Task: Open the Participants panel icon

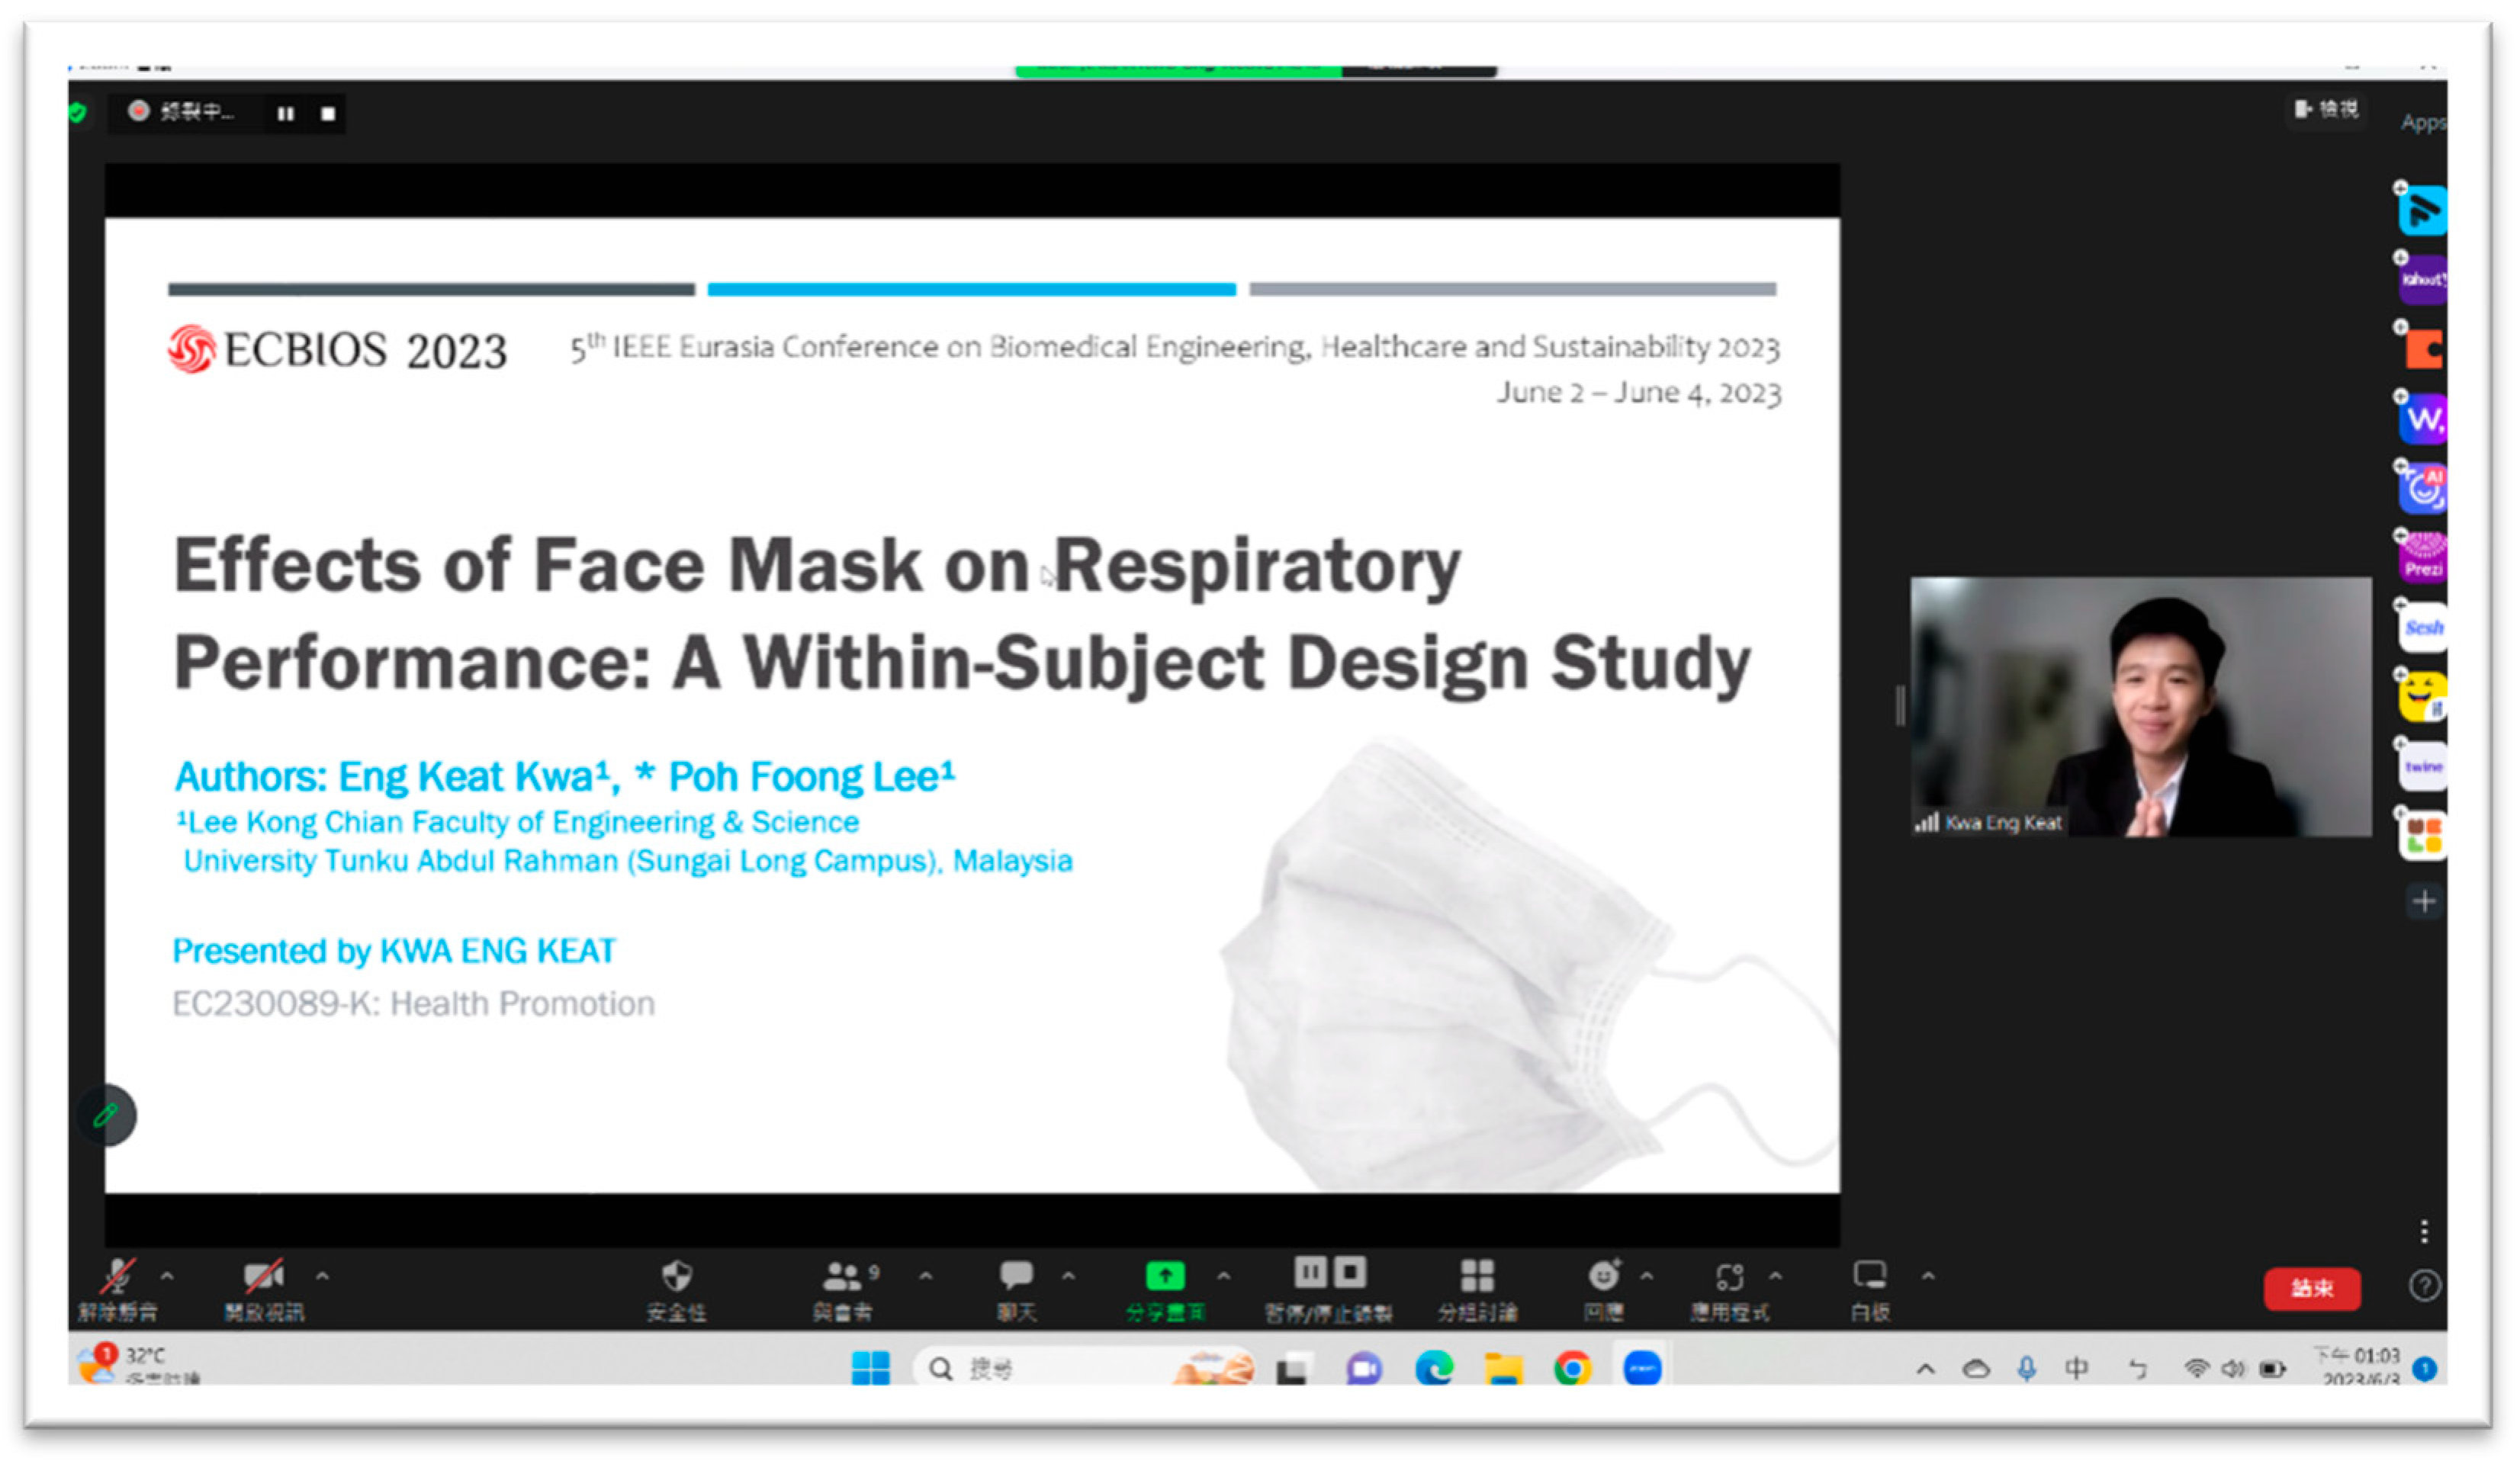Action: pyautogui.click(x=842, y=1277)
